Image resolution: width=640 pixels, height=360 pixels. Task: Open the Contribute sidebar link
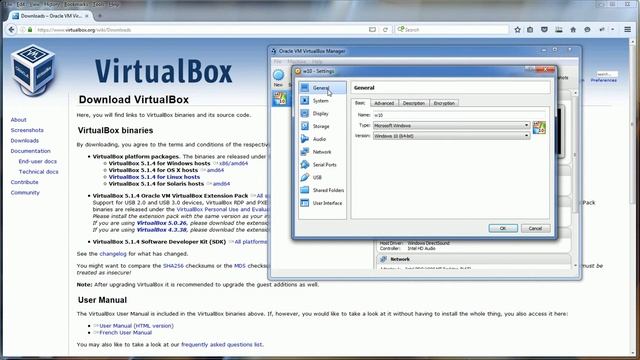pyautogui.click(x=24, y=182)
